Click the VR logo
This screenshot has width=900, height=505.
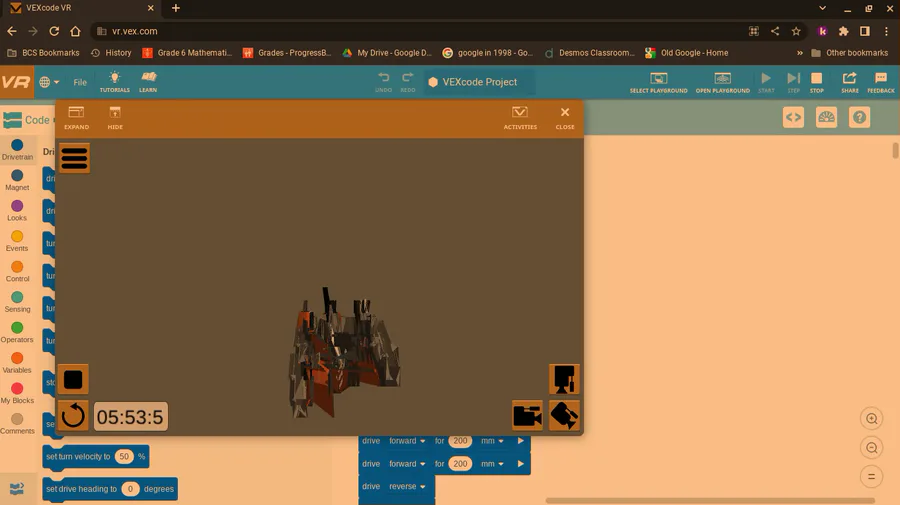(x=16, y=82)
